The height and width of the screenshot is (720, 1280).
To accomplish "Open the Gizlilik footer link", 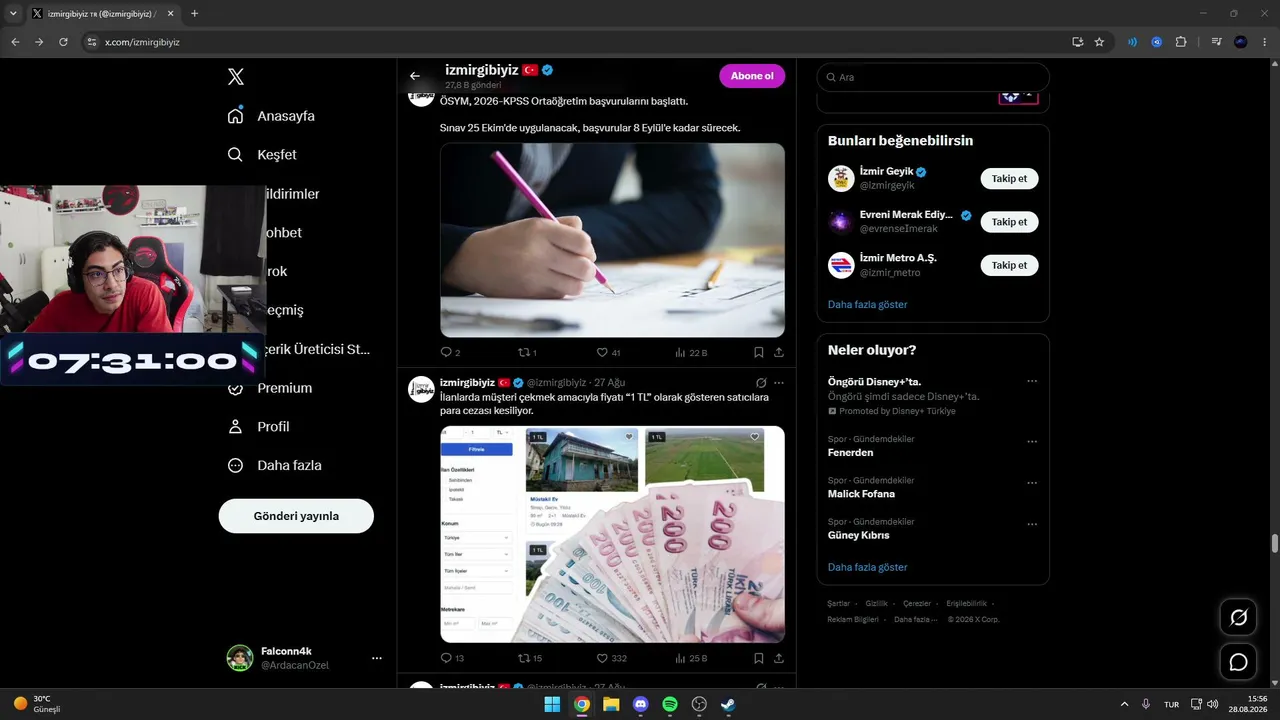I will [x=876, y=604].
